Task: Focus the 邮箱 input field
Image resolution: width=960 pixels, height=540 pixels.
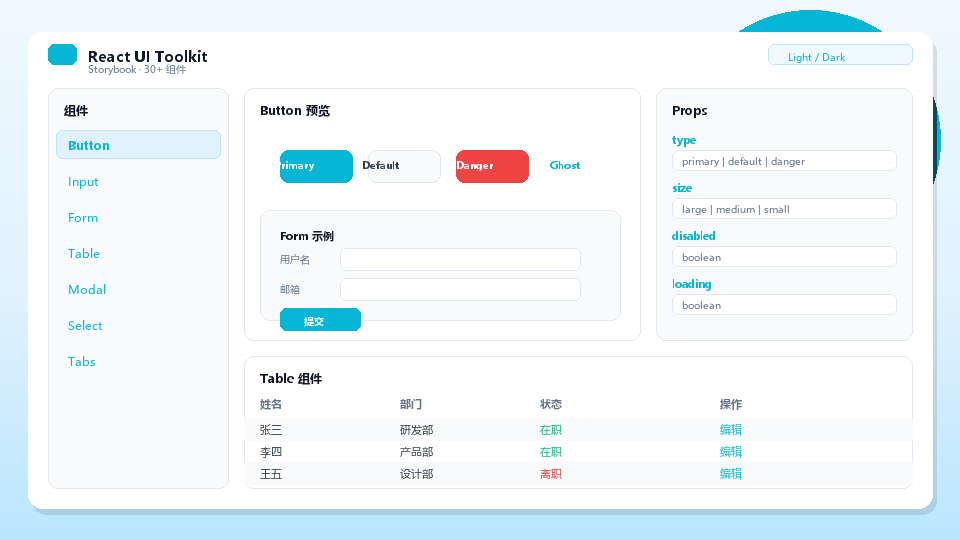Action: 460,290
